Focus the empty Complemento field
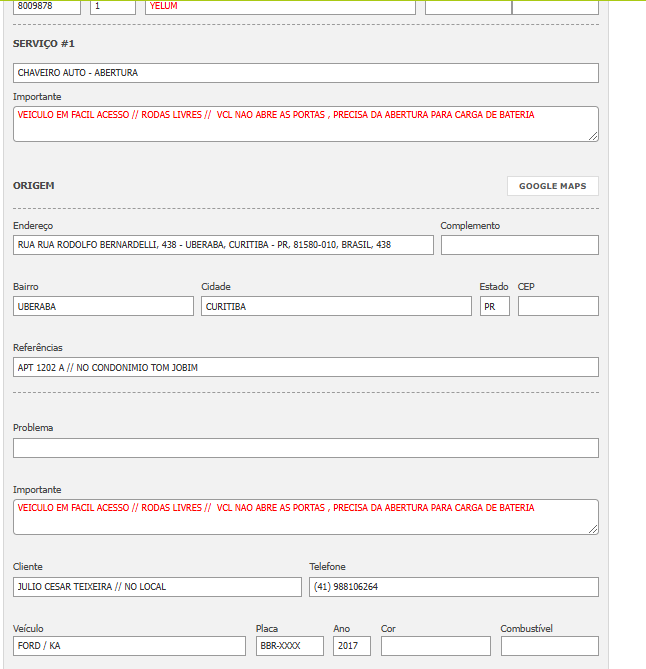Screen dimensions: 646x669 coord(519,245)
